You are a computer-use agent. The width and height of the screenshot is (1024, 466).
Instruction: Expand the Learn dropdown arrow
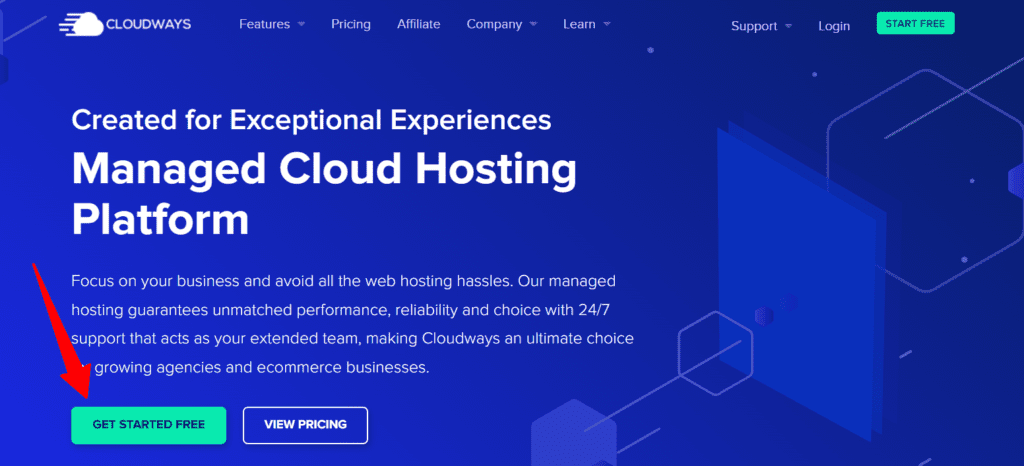click(607, 25)
